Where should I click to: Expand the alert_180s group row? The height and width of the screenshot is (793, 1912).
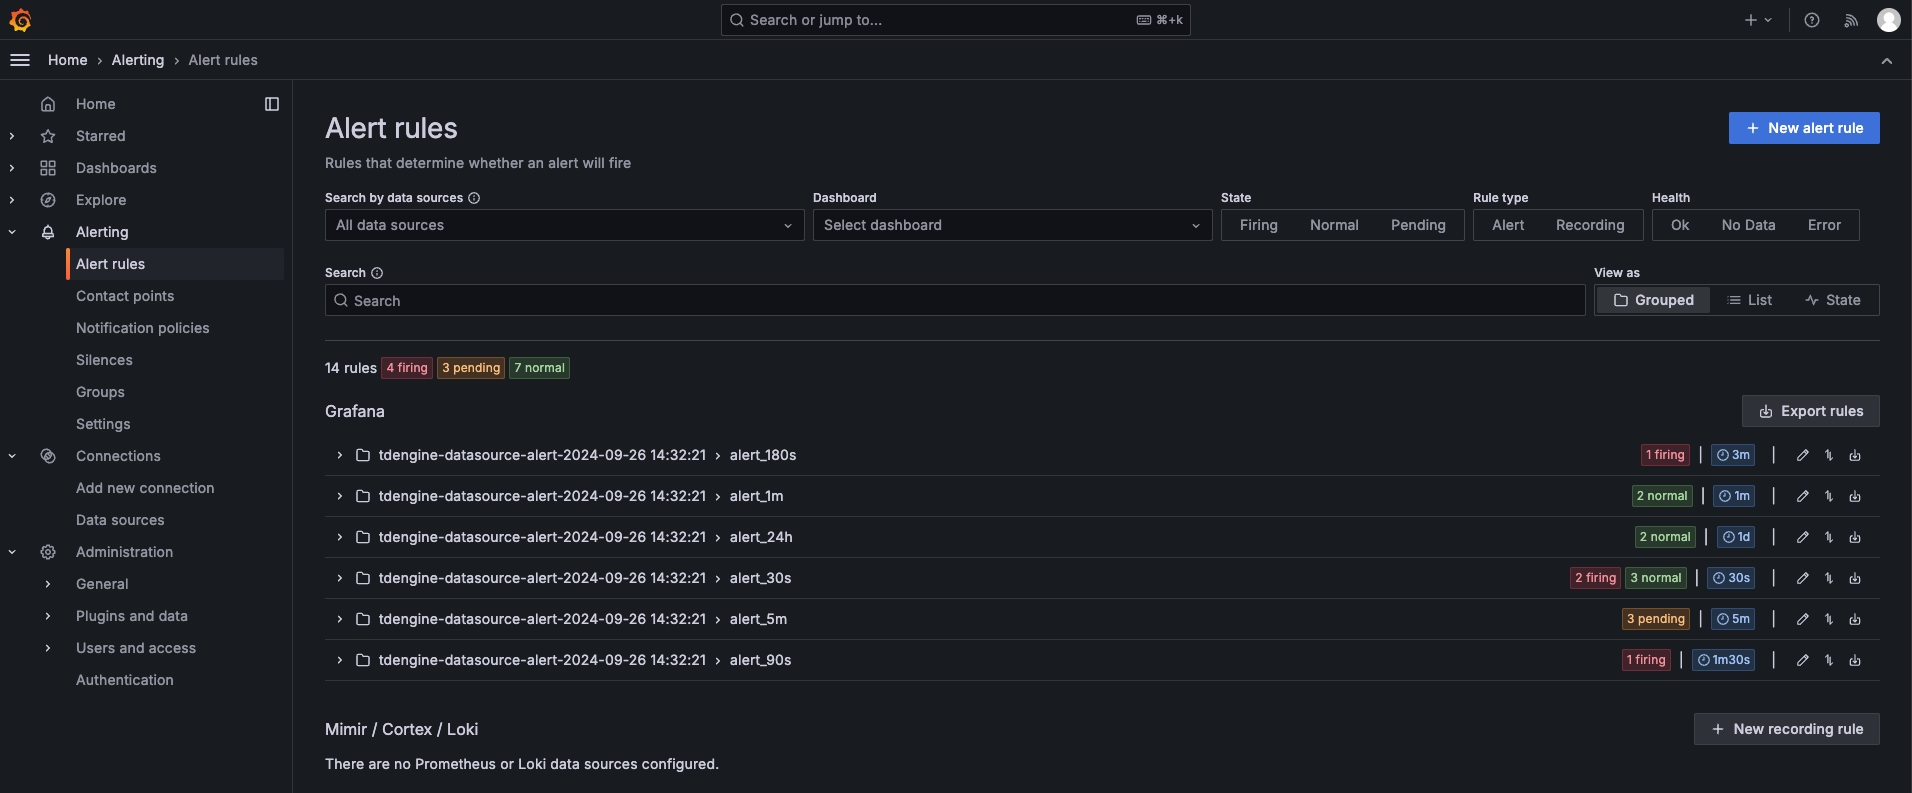339,455
